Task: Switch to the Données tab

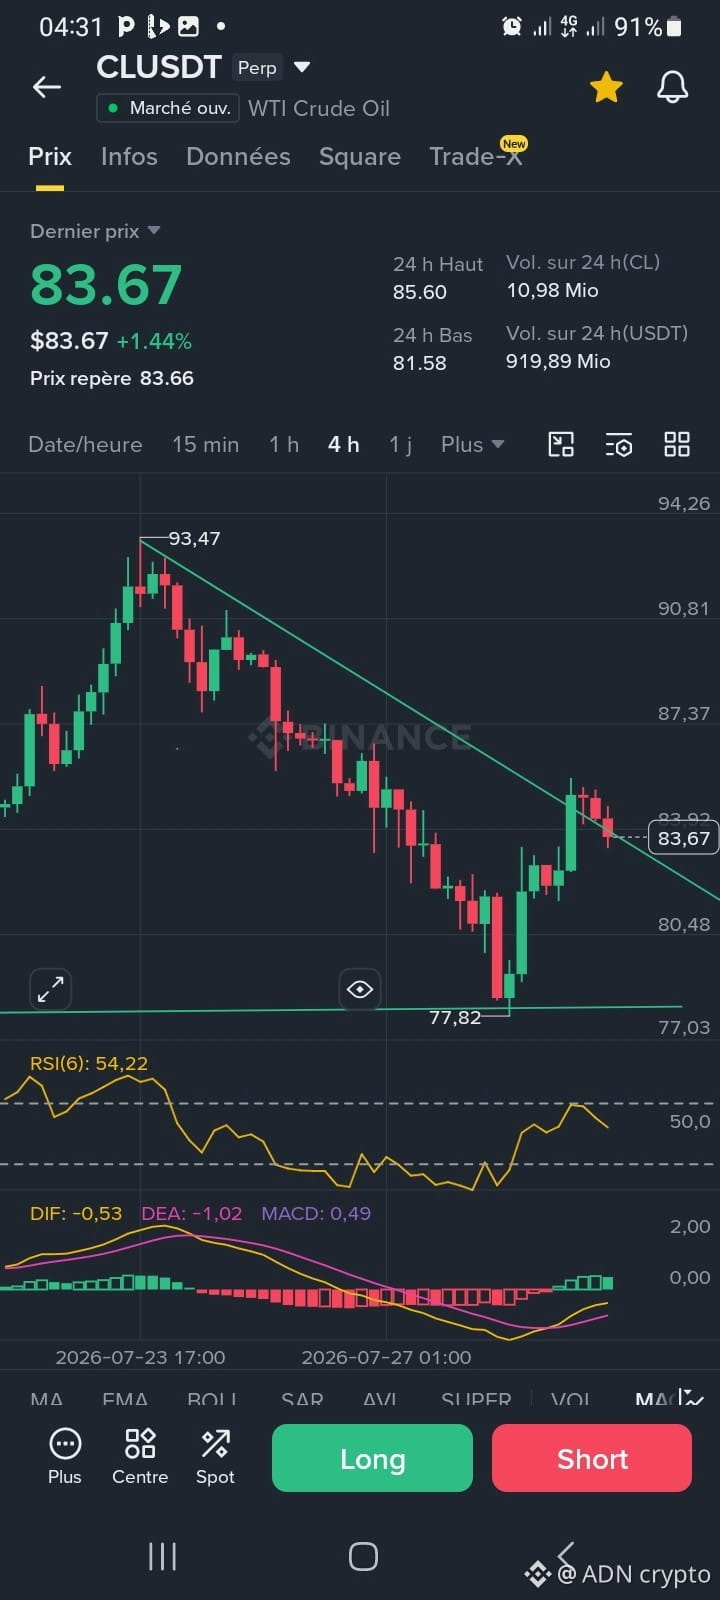Action: [x=238, y=156]
